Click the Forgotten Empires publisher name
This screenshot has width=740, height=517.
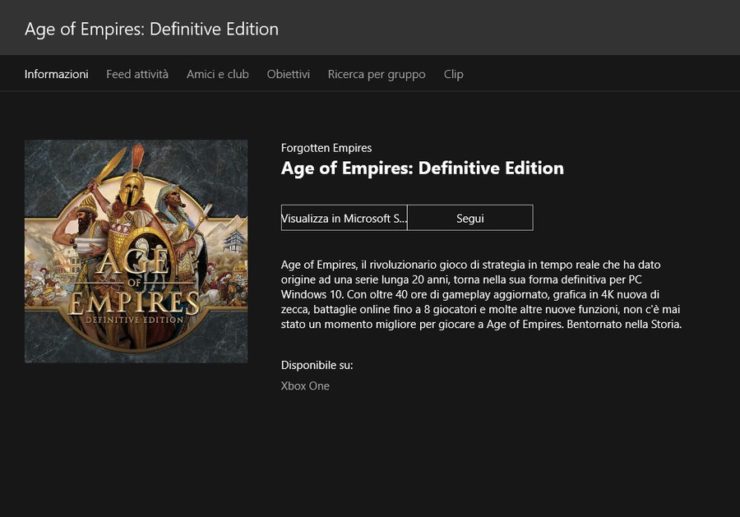pos(326,148)
